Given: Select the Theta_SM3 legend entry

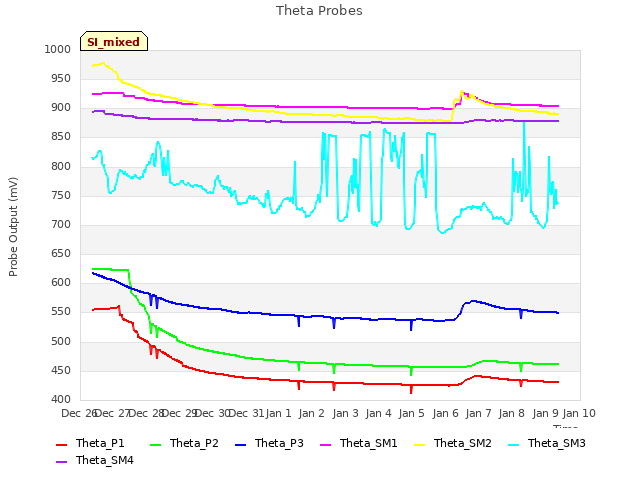Looking at the screenshot, I should pyautogui.click(x=547, y=443).
